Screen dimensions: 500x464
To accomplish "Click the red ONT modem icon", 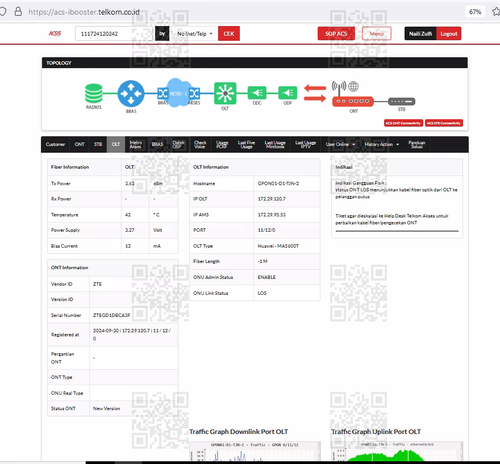I will coord(353,101).
